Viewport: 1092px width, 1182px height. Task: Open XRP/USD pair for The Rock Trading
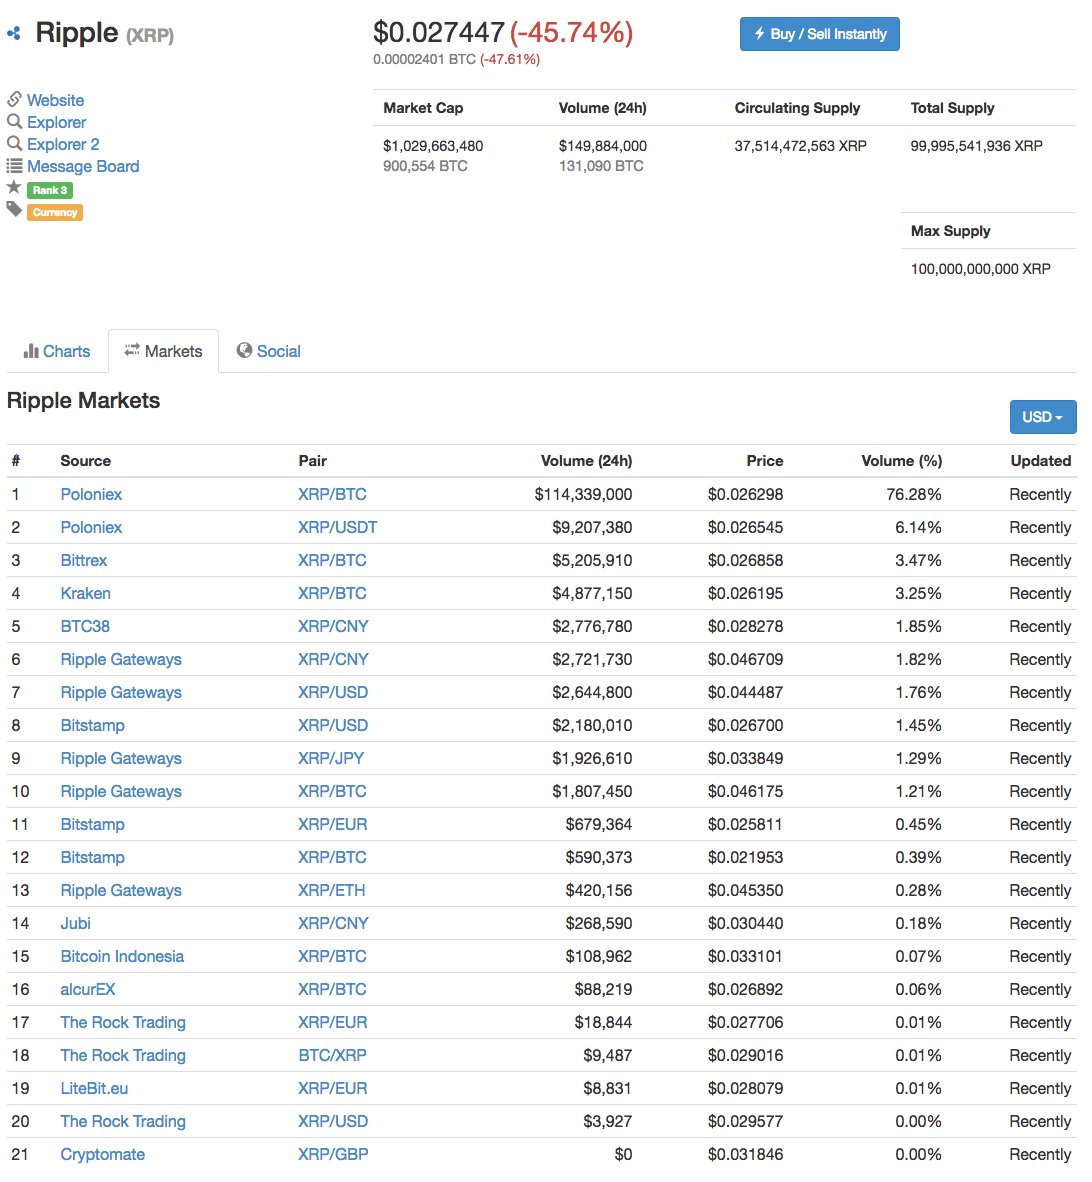pos(333,1122)
